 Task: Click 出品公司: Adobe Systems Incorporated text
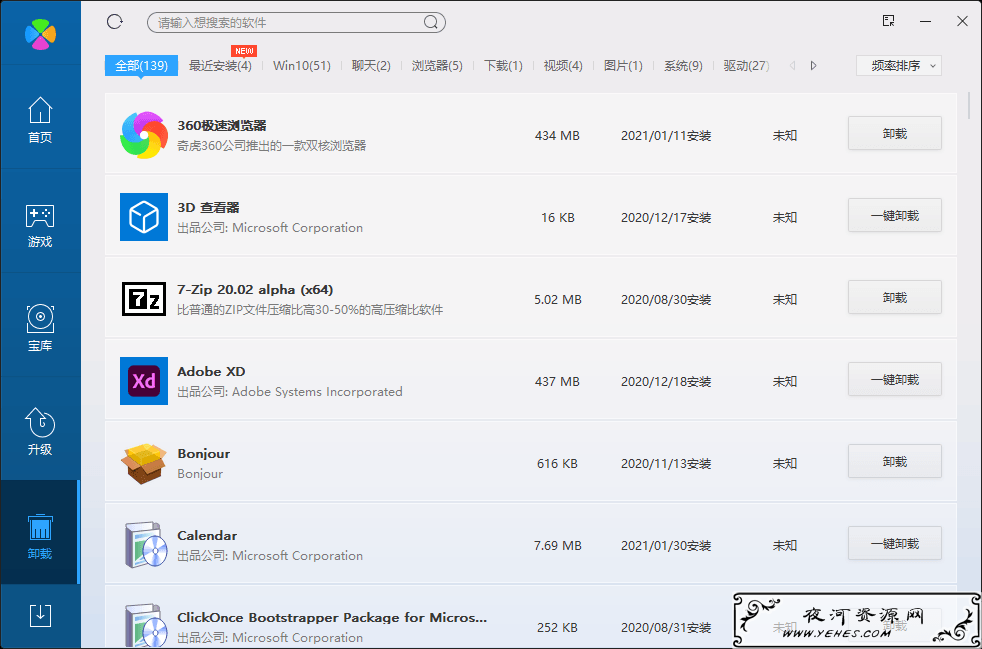(290, 392)
